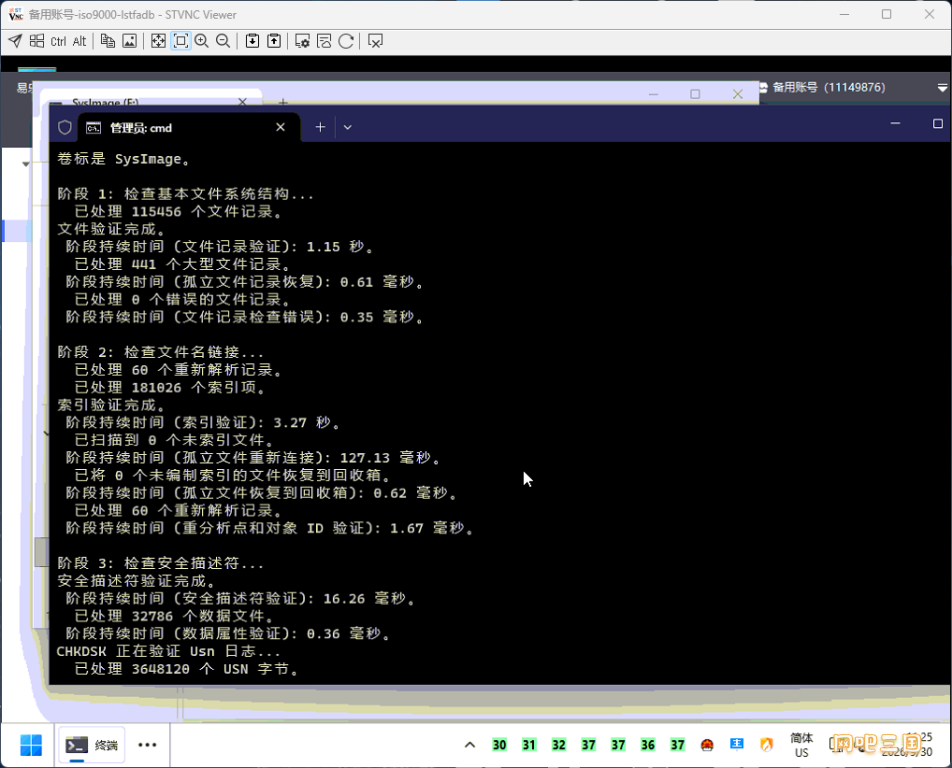This screenshot has width=952, height=768.
Task: Click the disconnect icon in STVNC toolbar
Action: coord(375,41)
